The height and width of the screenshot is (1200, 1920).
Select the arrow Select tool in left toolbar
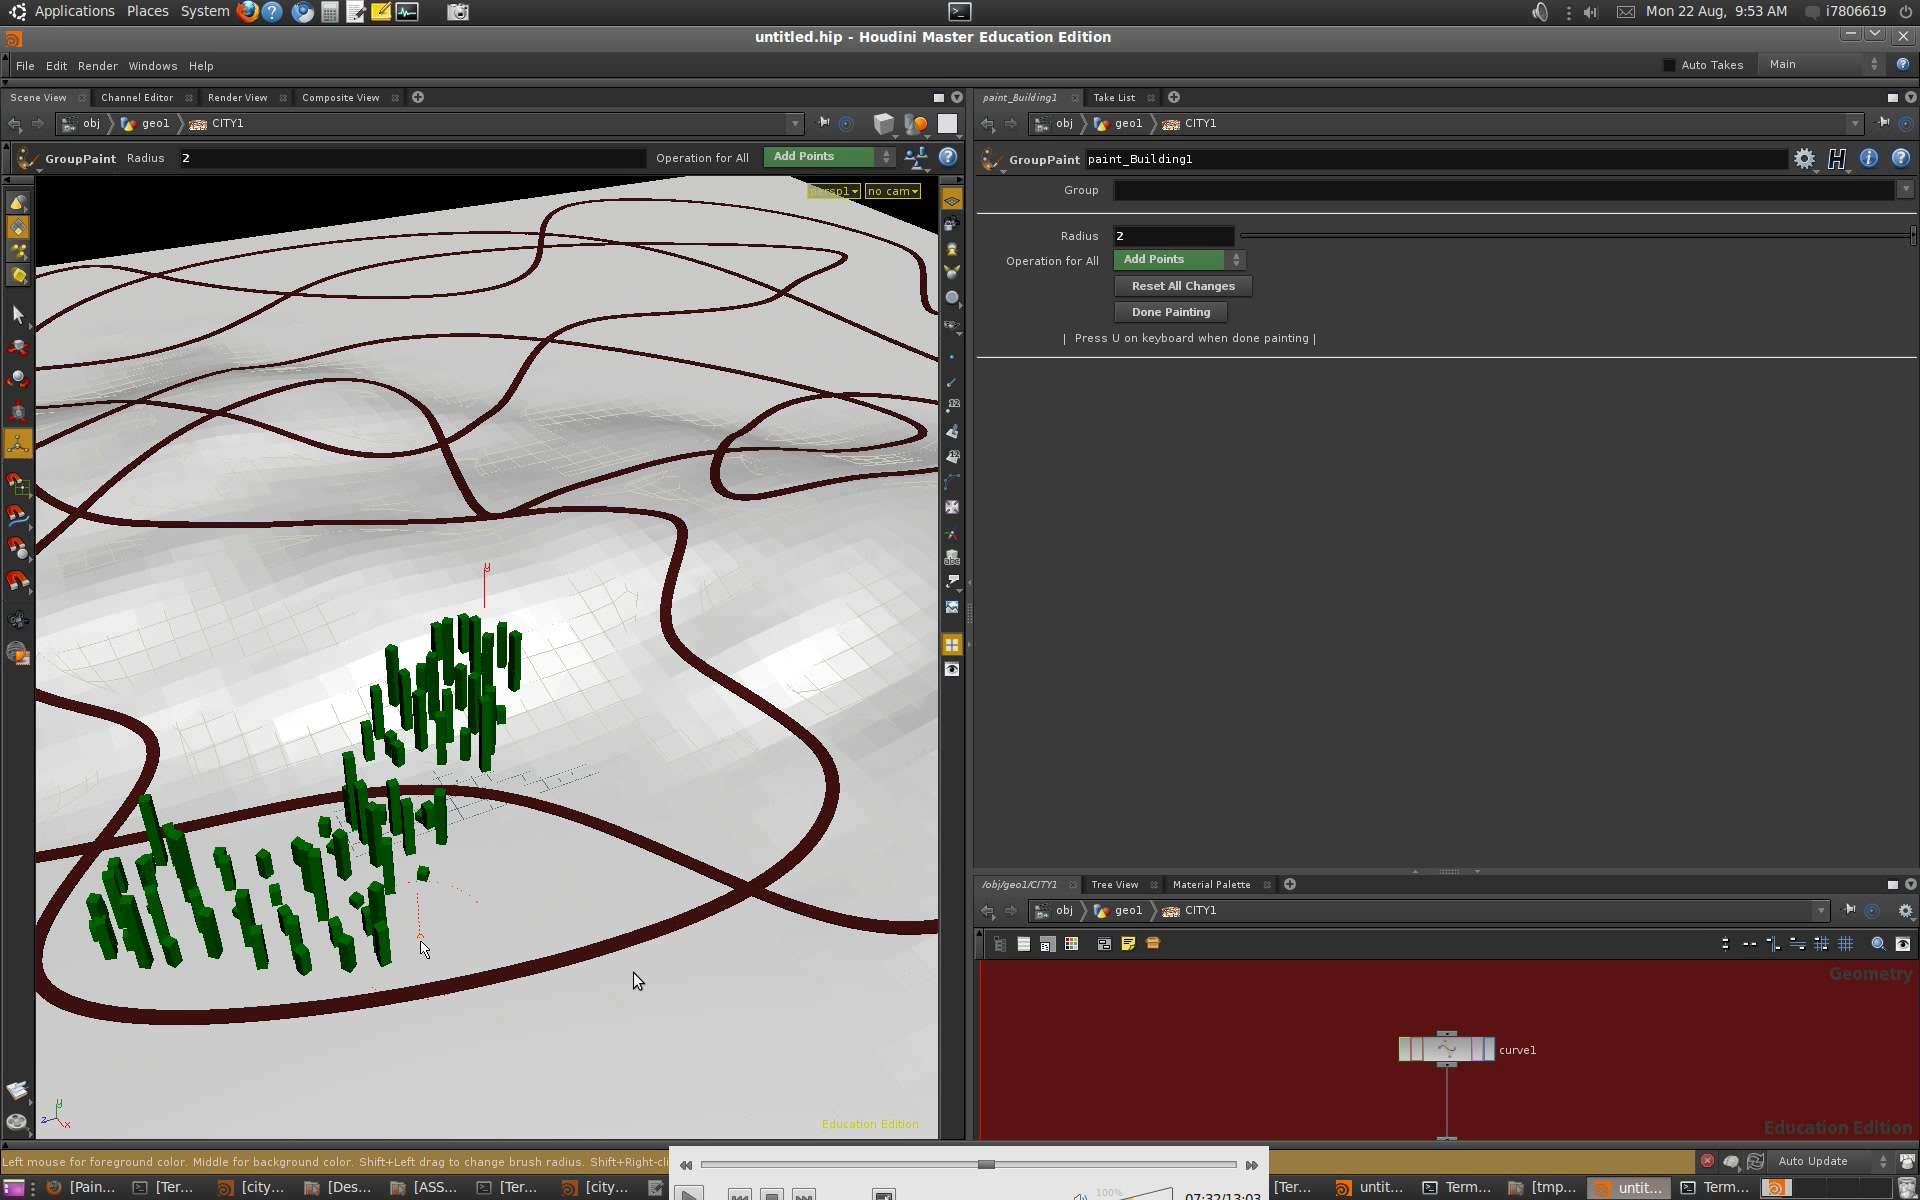[x=18, y=314]
